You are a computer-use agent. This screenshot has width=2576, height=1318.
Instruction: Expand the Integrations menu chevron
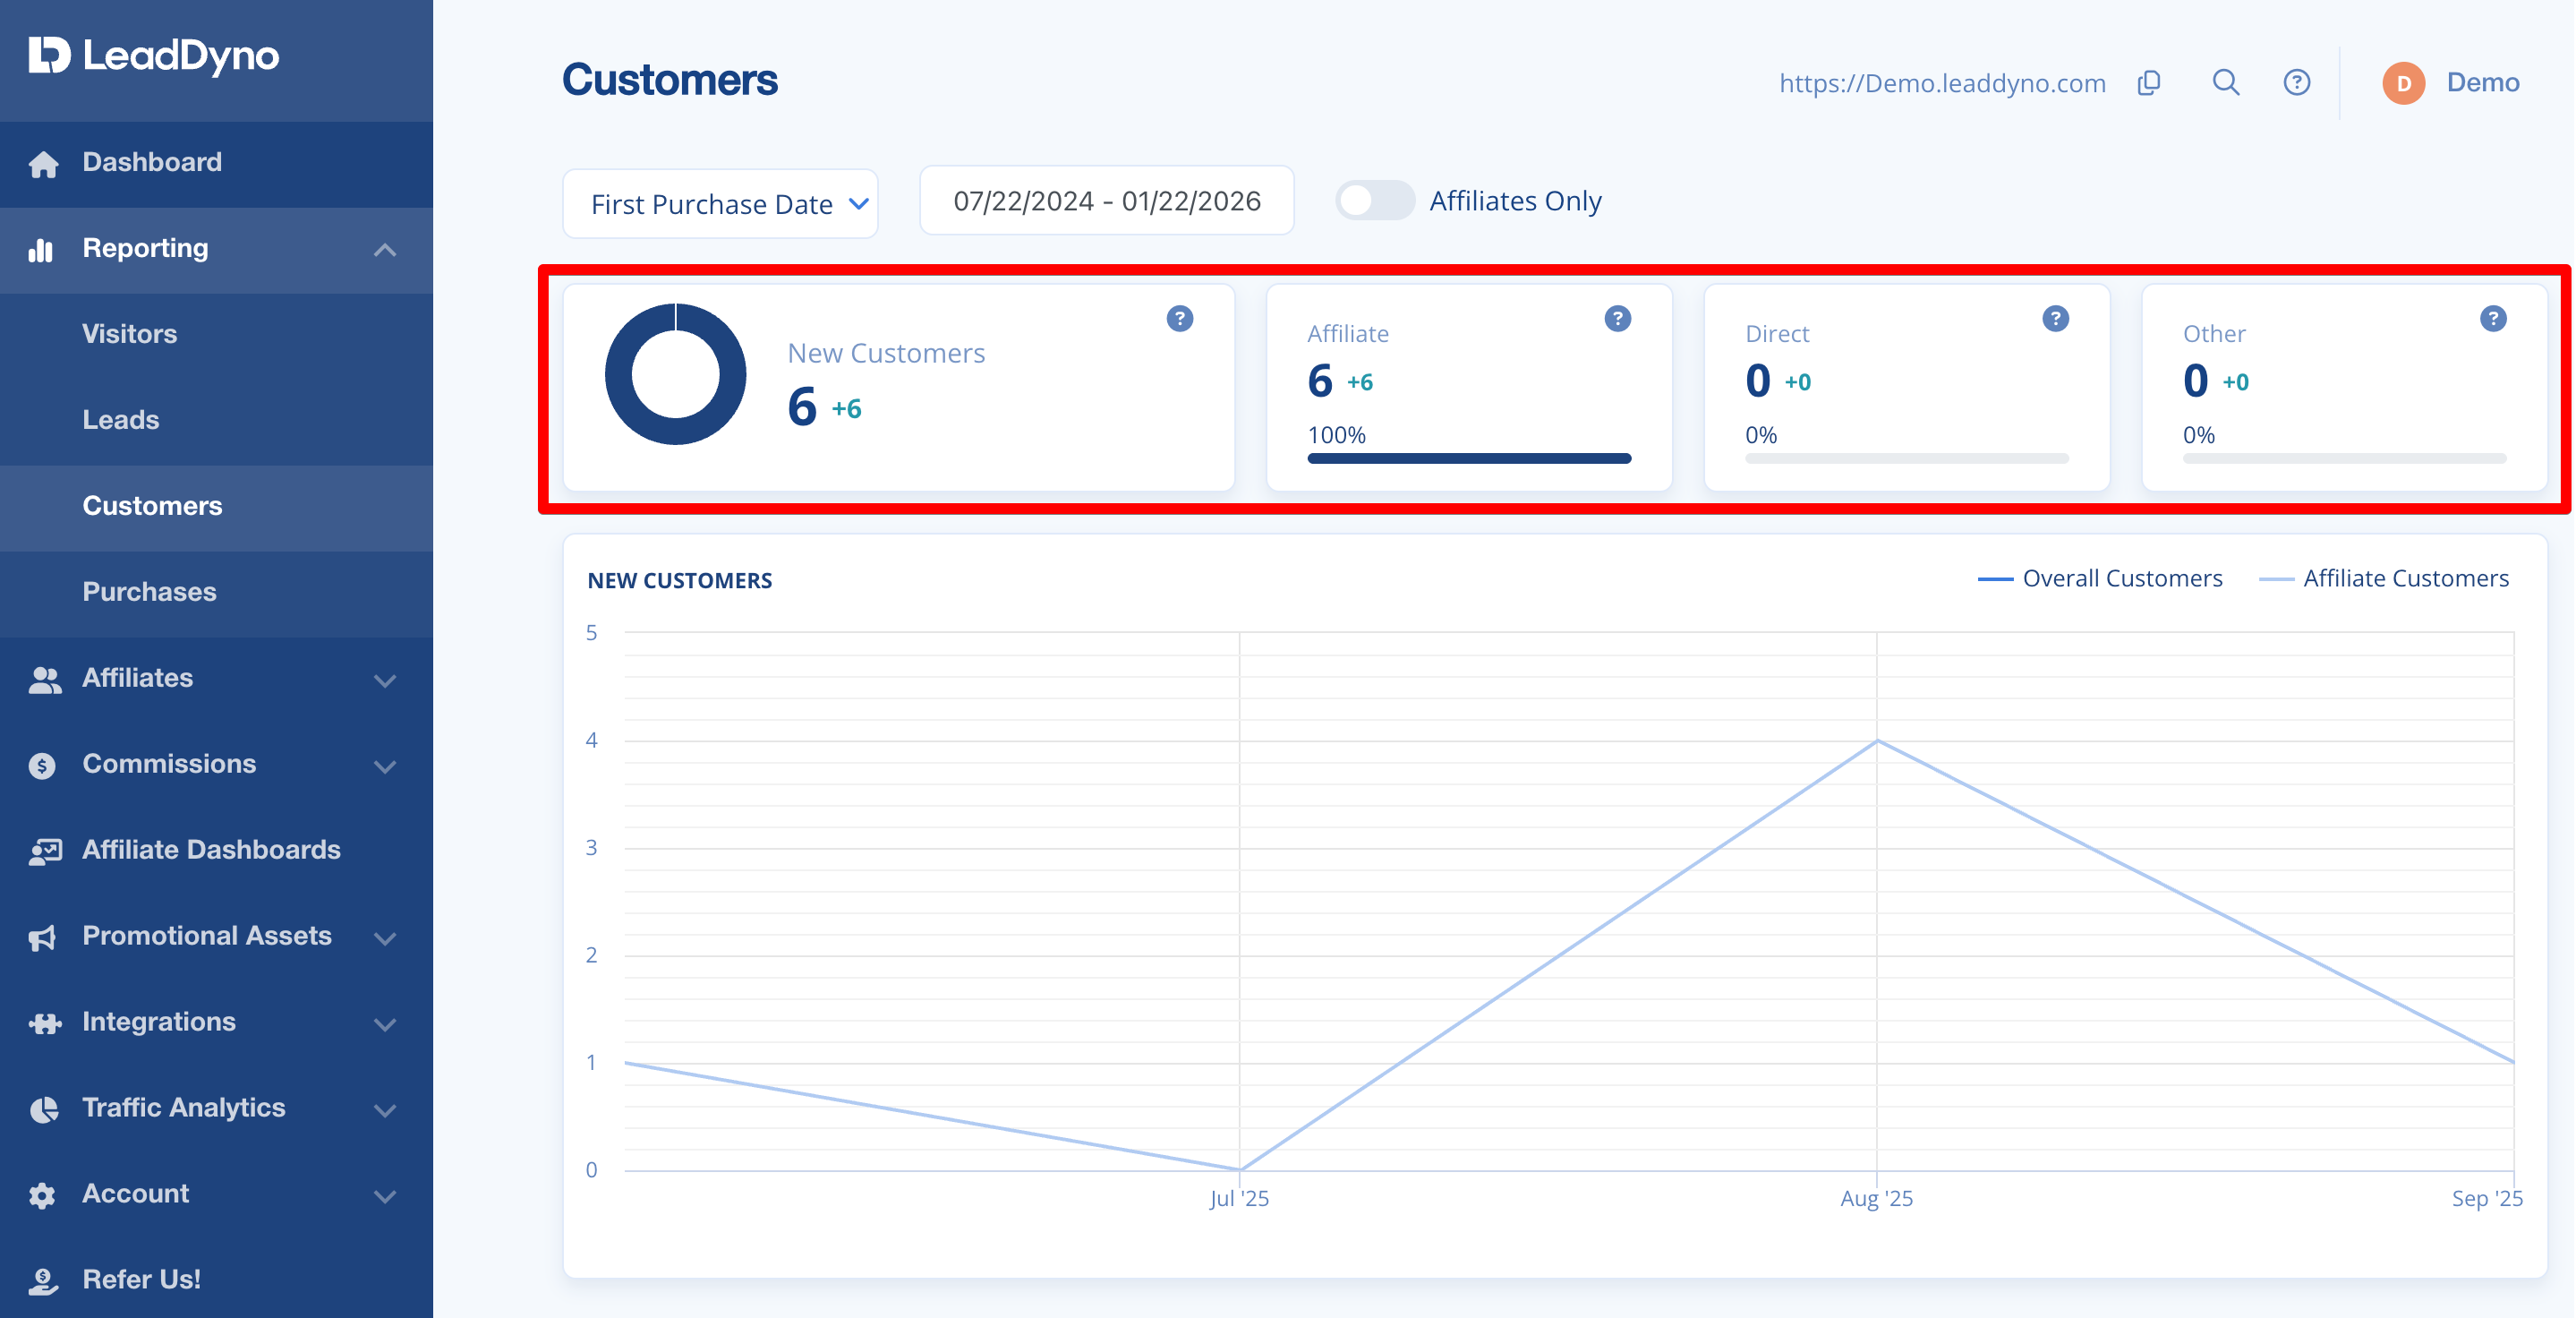coord(385,1025)
